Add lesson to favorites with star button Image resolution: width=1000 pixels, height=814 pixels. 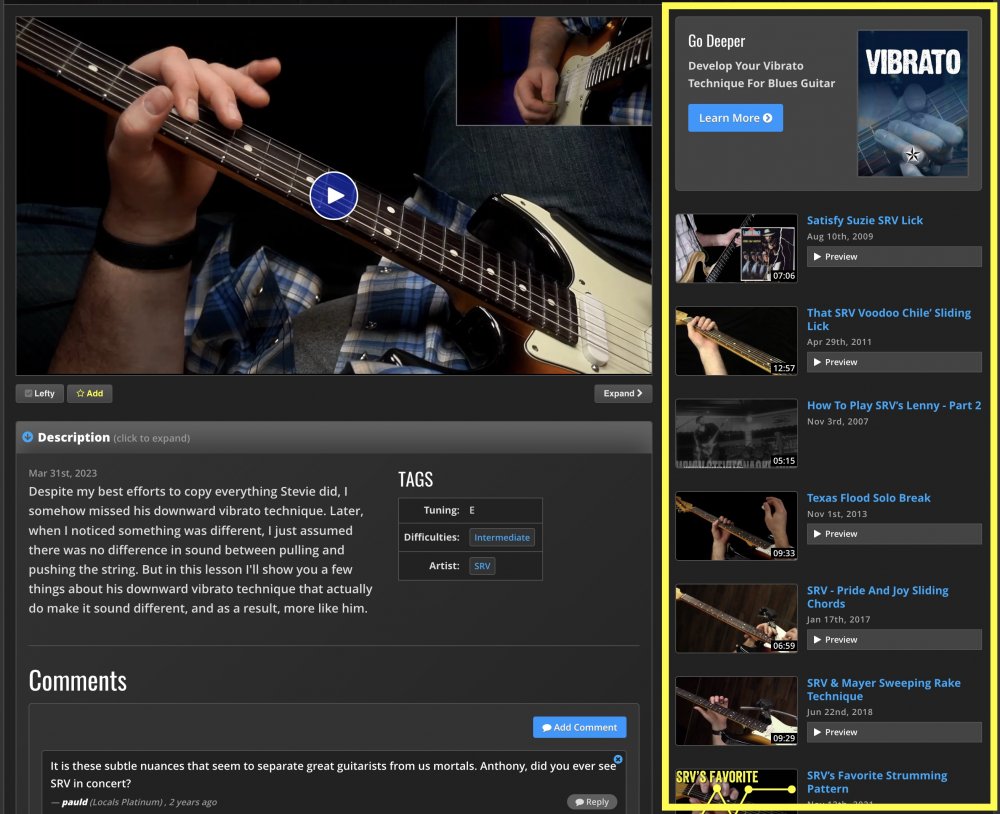point(89,394)
